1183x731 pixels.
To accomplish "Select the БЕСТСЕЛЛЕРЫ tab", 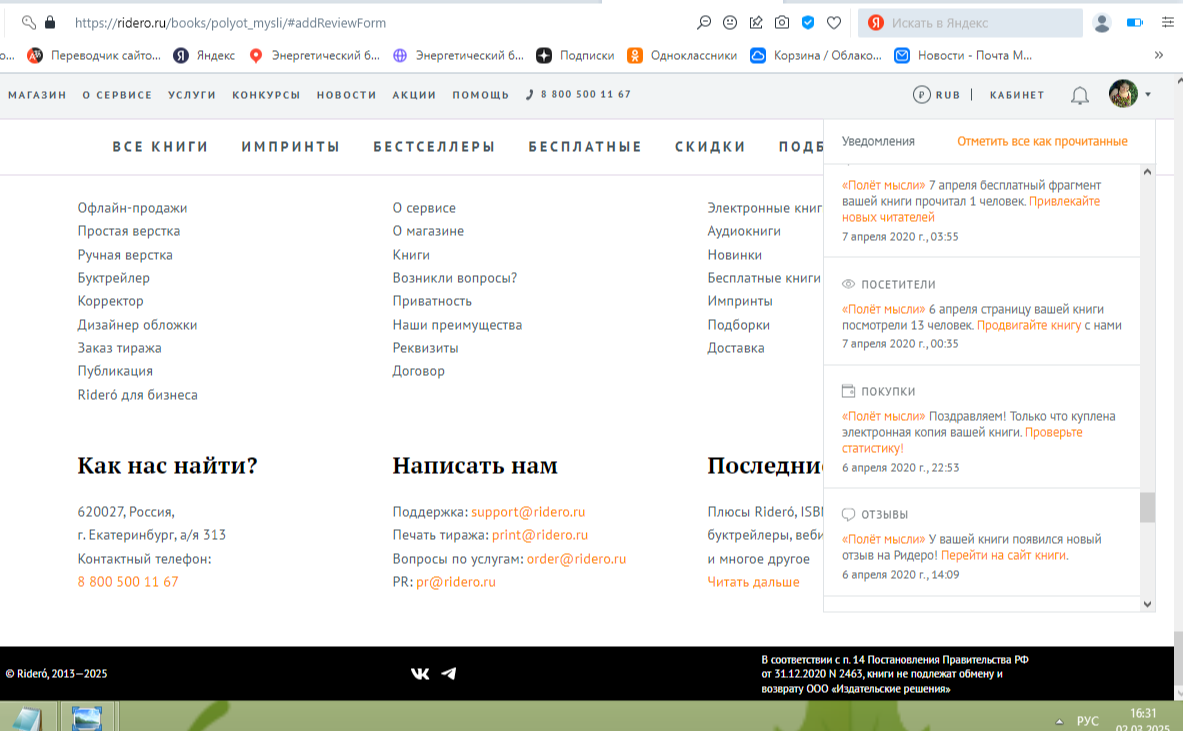I will (435, 146).
